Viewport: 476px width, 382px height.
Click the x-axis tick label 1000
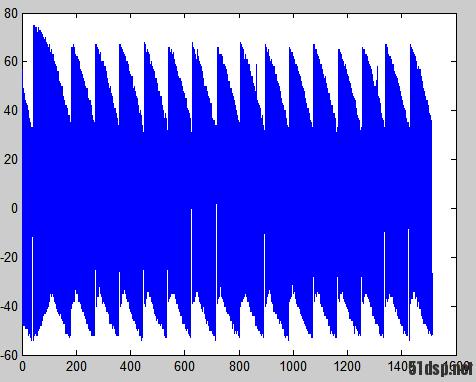[x=293, y=367]
